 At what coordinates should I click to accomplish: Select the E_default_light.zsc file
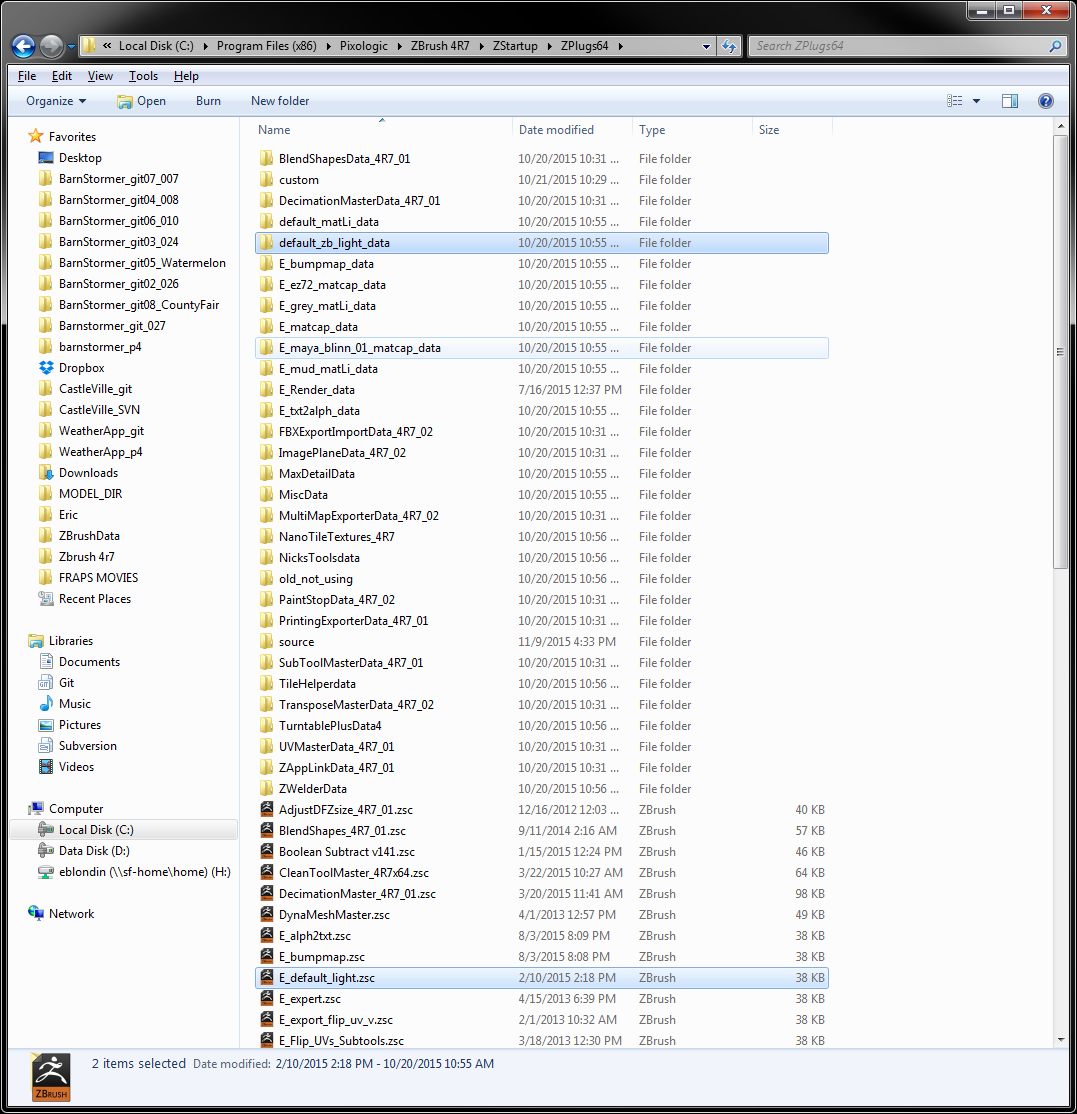click(x=541, y=978)
